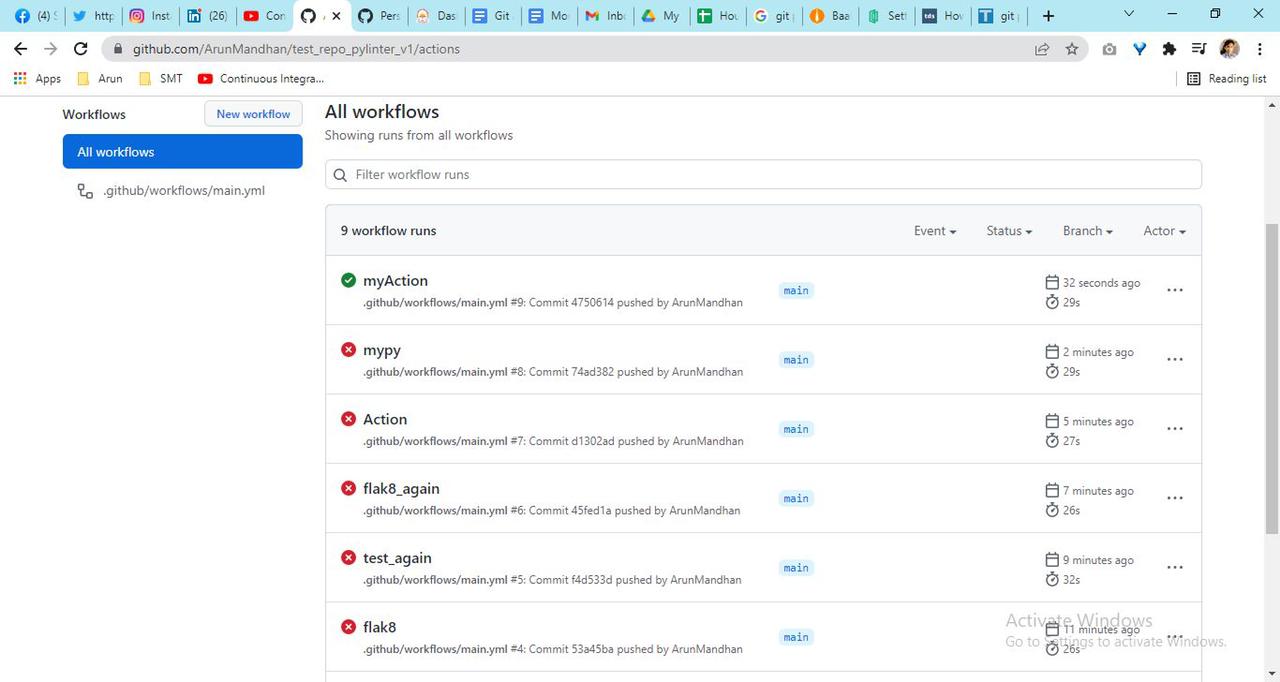Click the bookmark star in the address bar
1280x682 pixels.
[x=1071, y=48]
